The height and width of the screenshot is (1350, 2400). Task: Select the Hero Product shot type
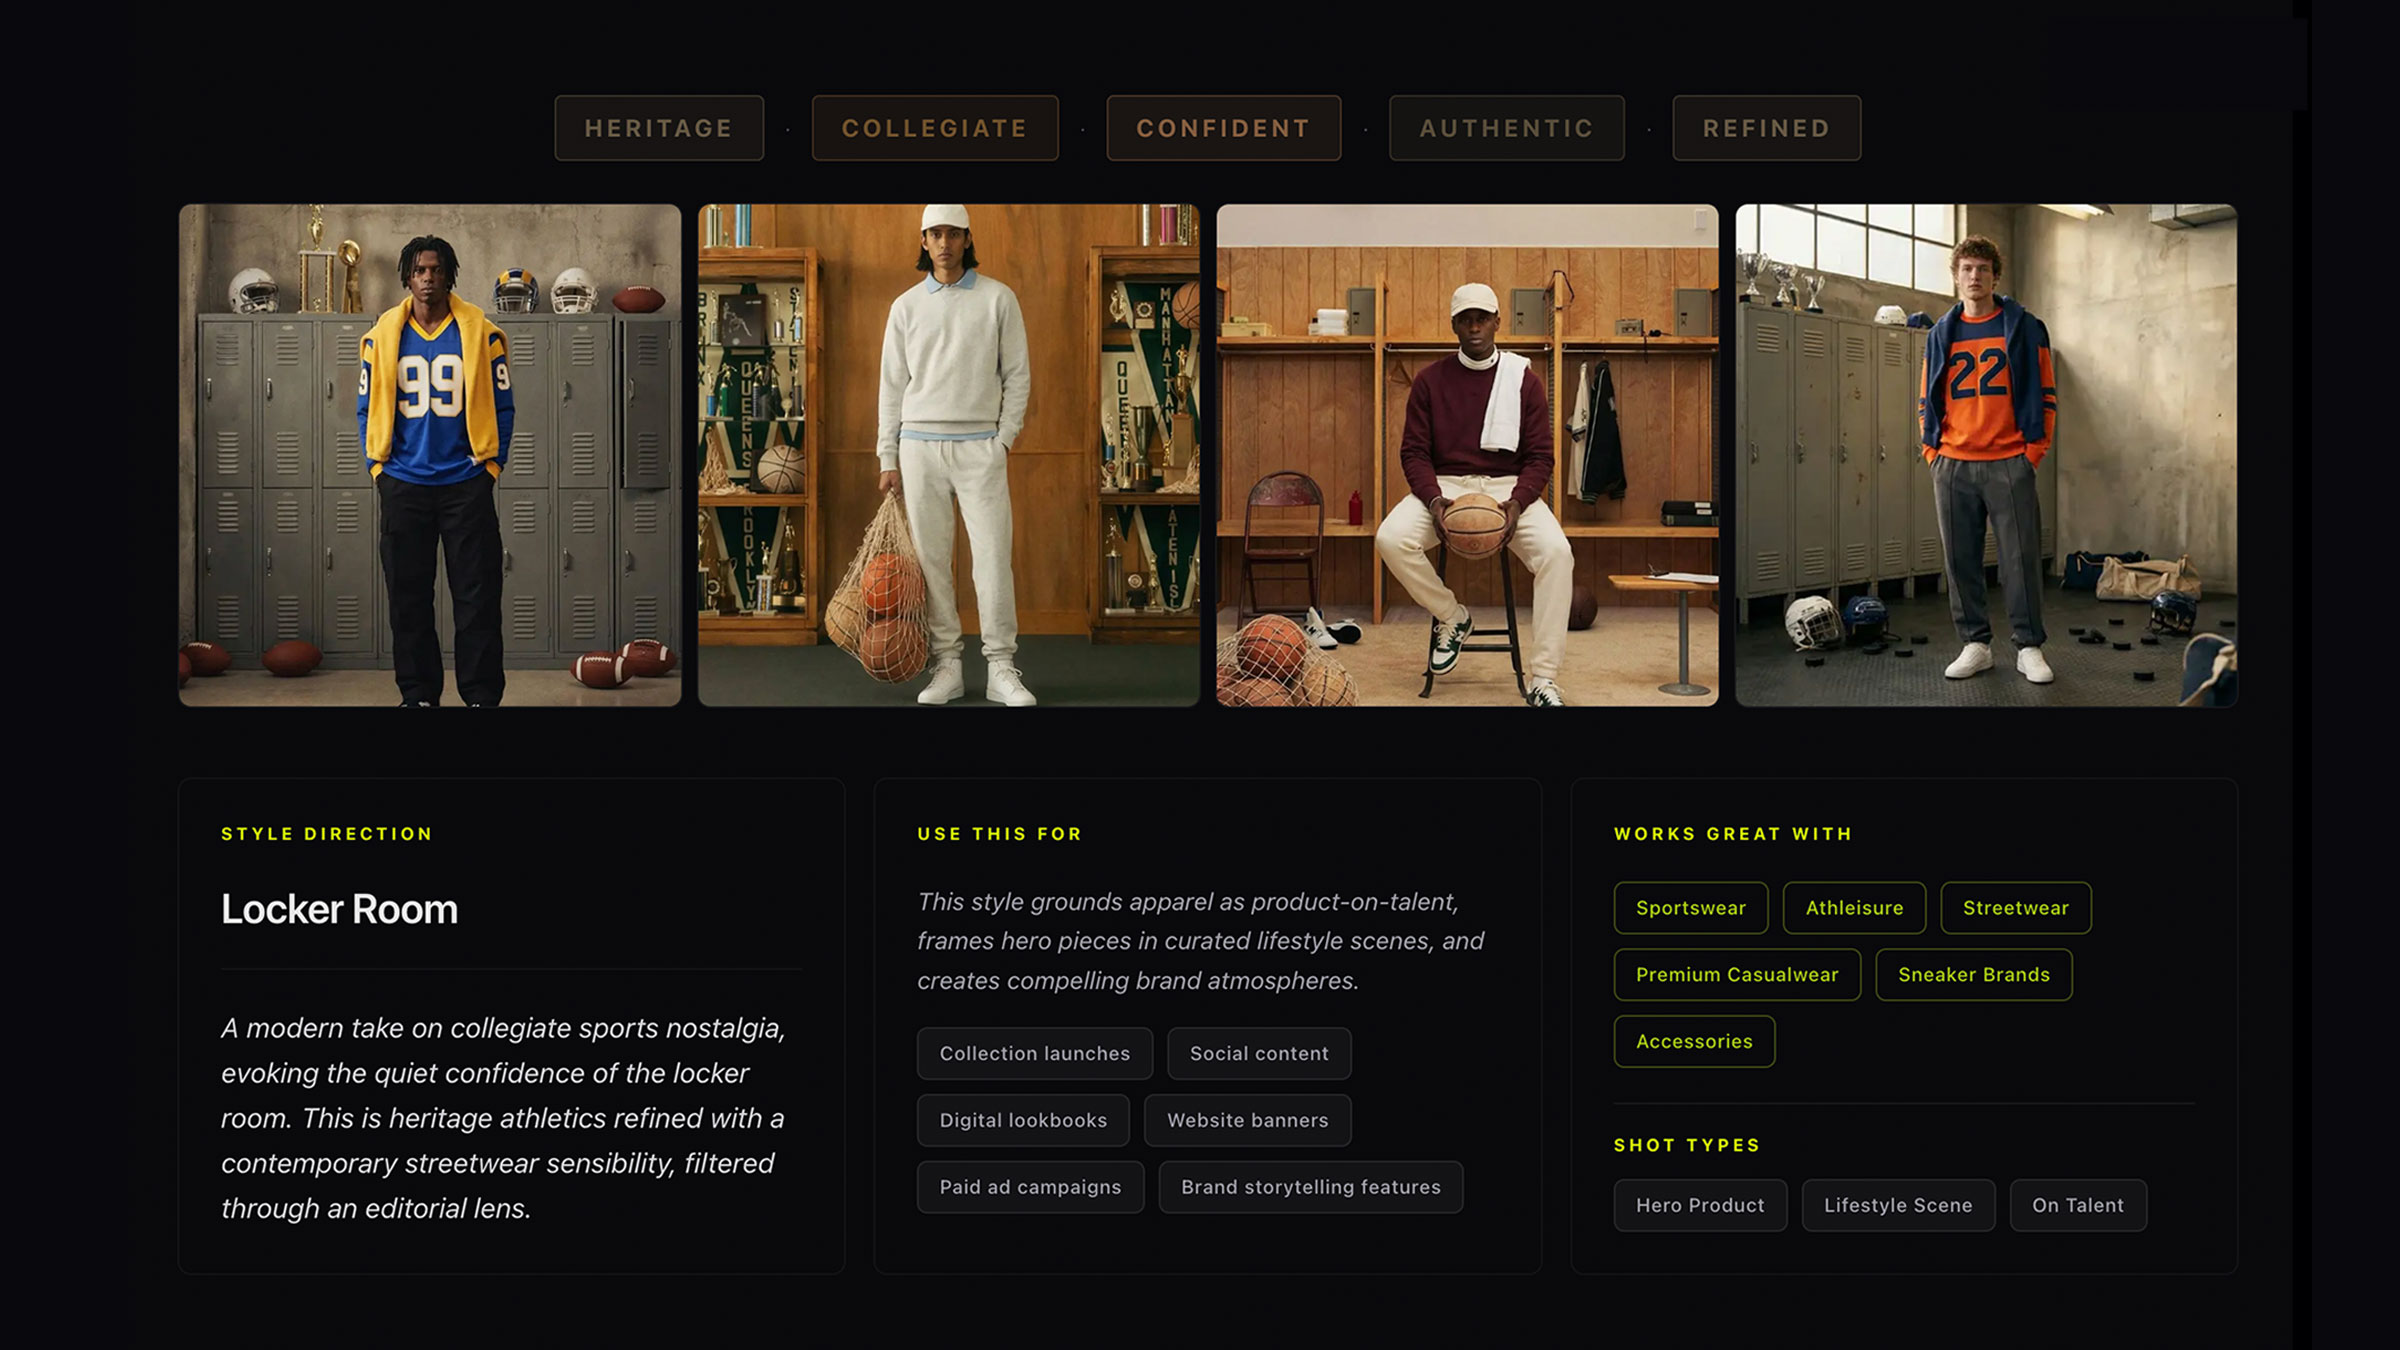[x=1700, y=1206]
